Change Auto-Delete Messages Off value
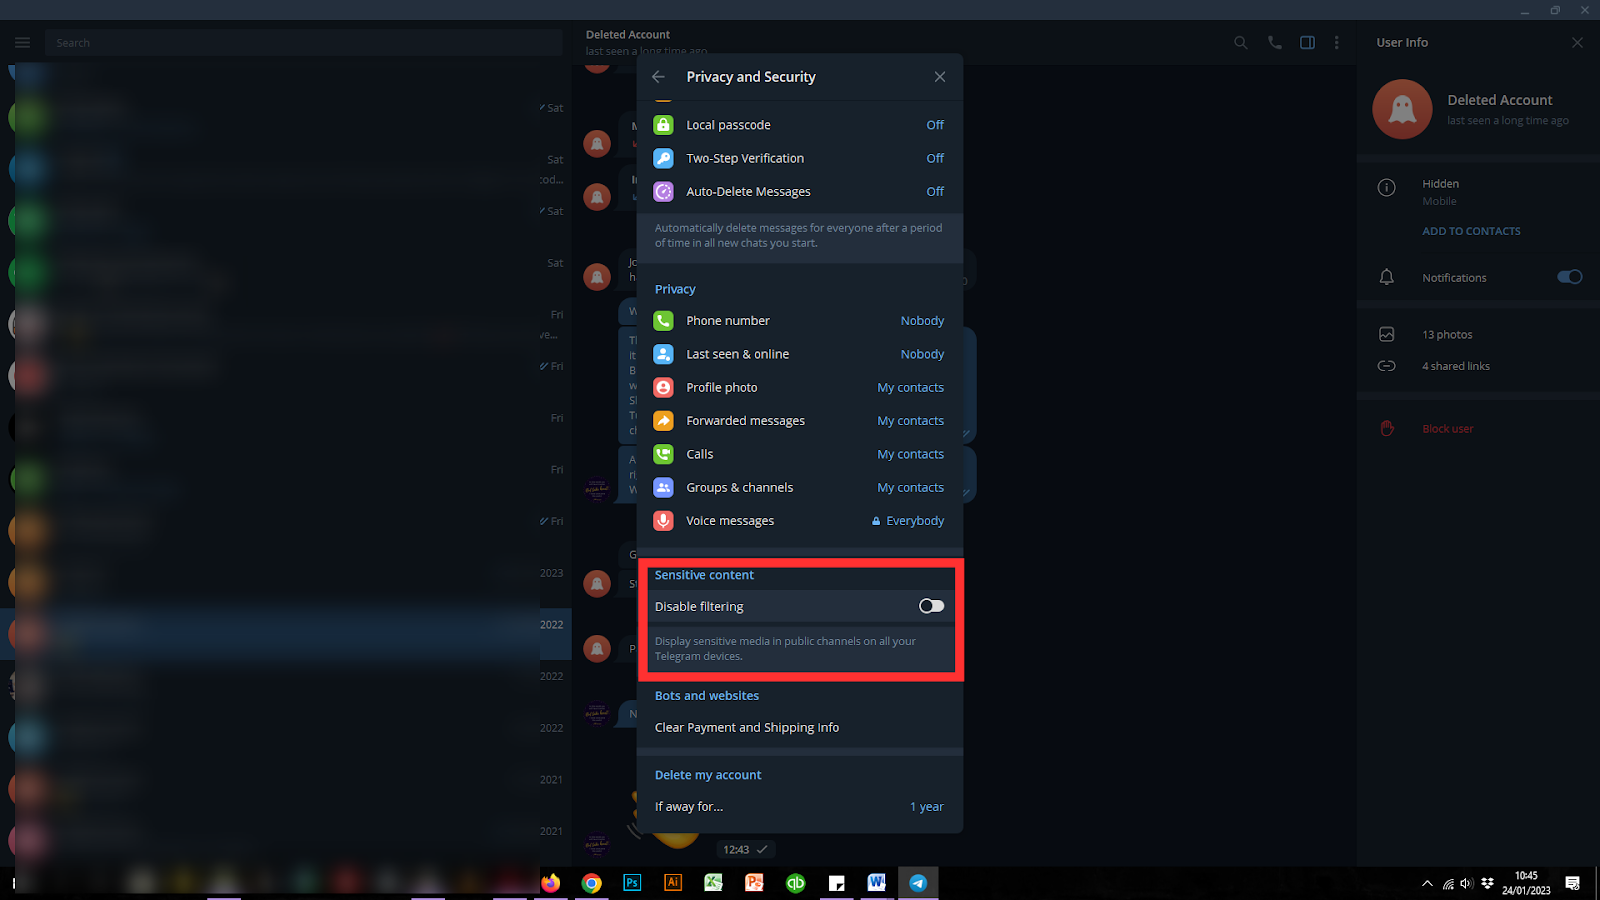Screen dimensions: 1600x900 (935, 191)
